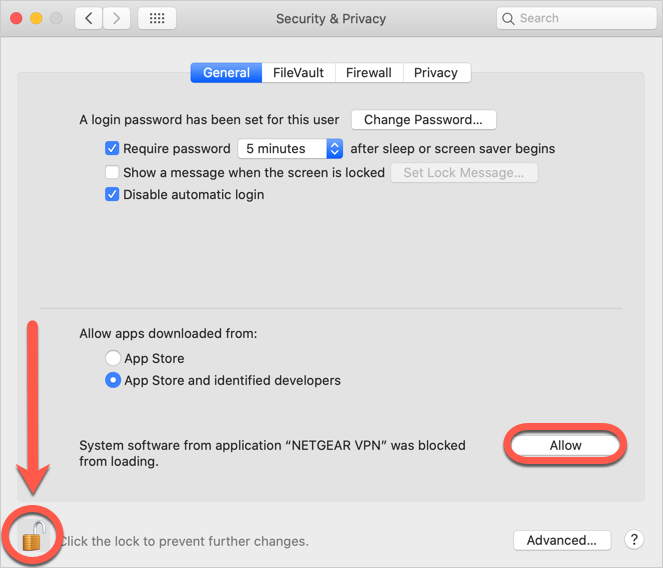663x568 pixels.
Task: Allow the blocked NETGEAR VPN software
Action: (x=565, y=445)
